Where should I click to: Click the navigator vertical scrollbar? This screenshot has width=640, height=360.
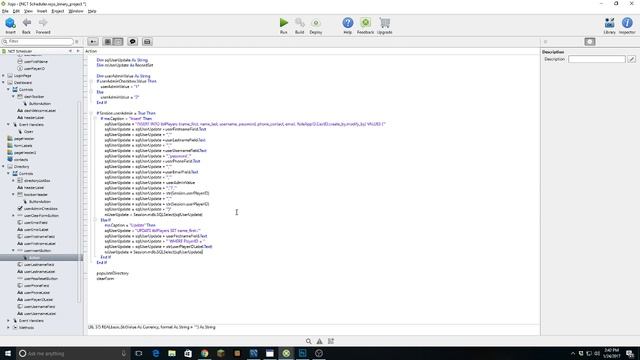[80, 202]
